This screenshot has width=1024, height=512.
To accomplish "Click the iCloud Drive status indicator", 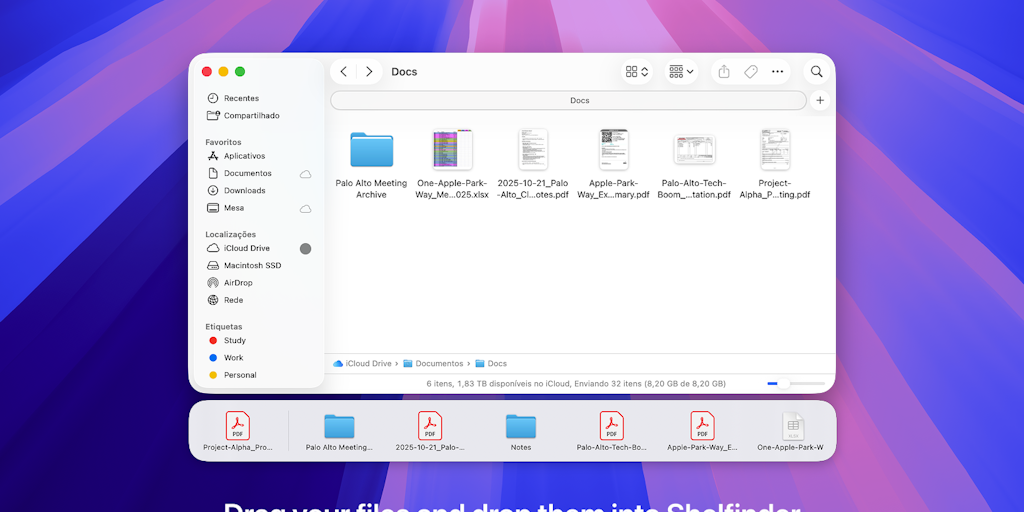I will click(x=305, y=249).
